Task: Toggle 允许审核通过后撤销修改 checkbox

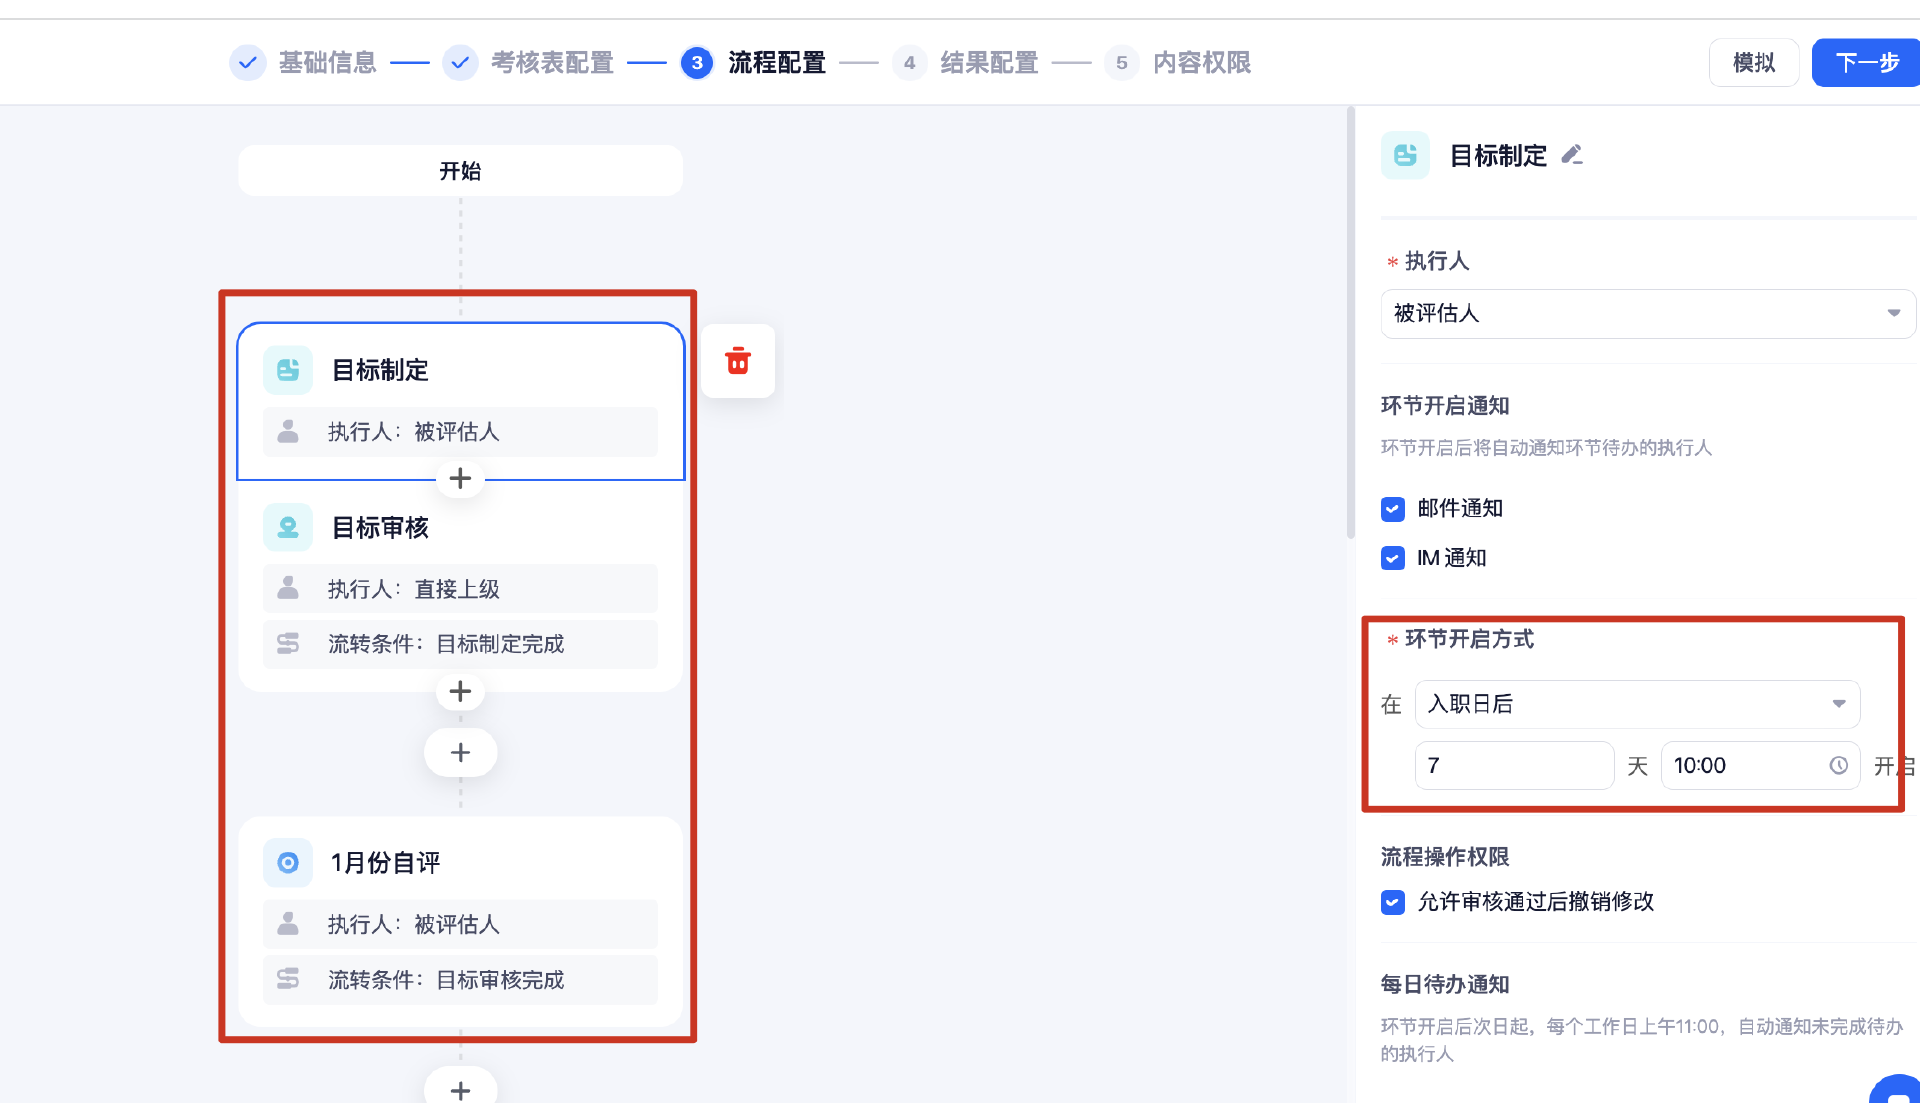Action: pos(1392,902)
